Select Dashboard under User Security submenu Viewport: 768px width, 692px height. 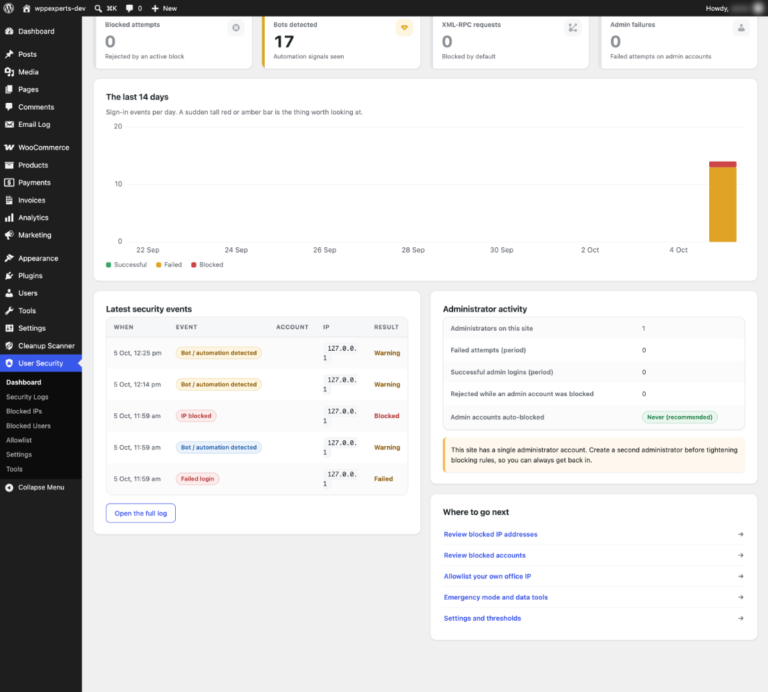(24, 382)
